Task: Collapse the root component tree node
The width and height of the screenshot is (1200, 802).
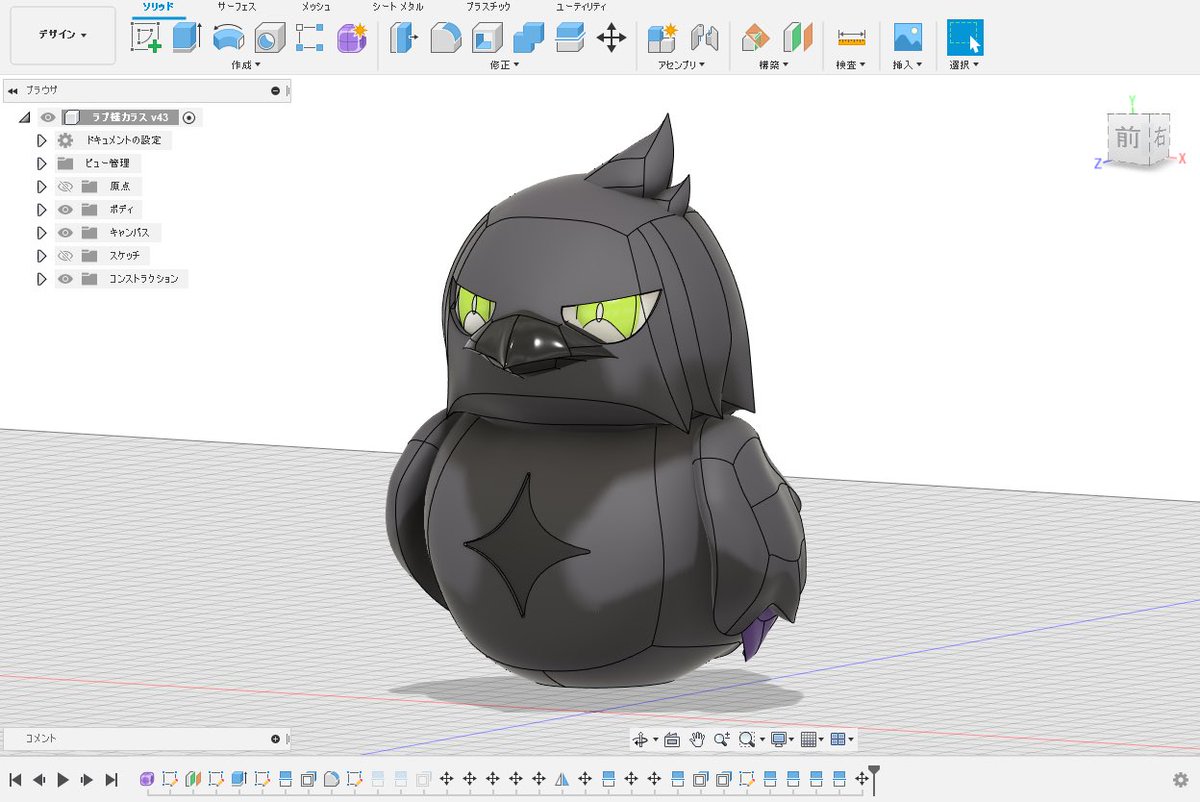Action: tap(24, 118)
